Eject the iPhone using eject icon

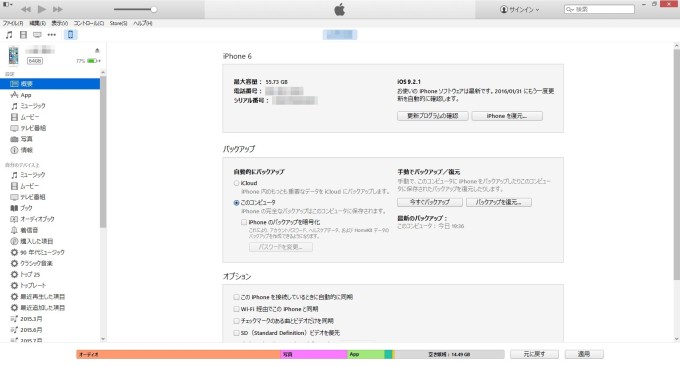click(x=97, y=50)
